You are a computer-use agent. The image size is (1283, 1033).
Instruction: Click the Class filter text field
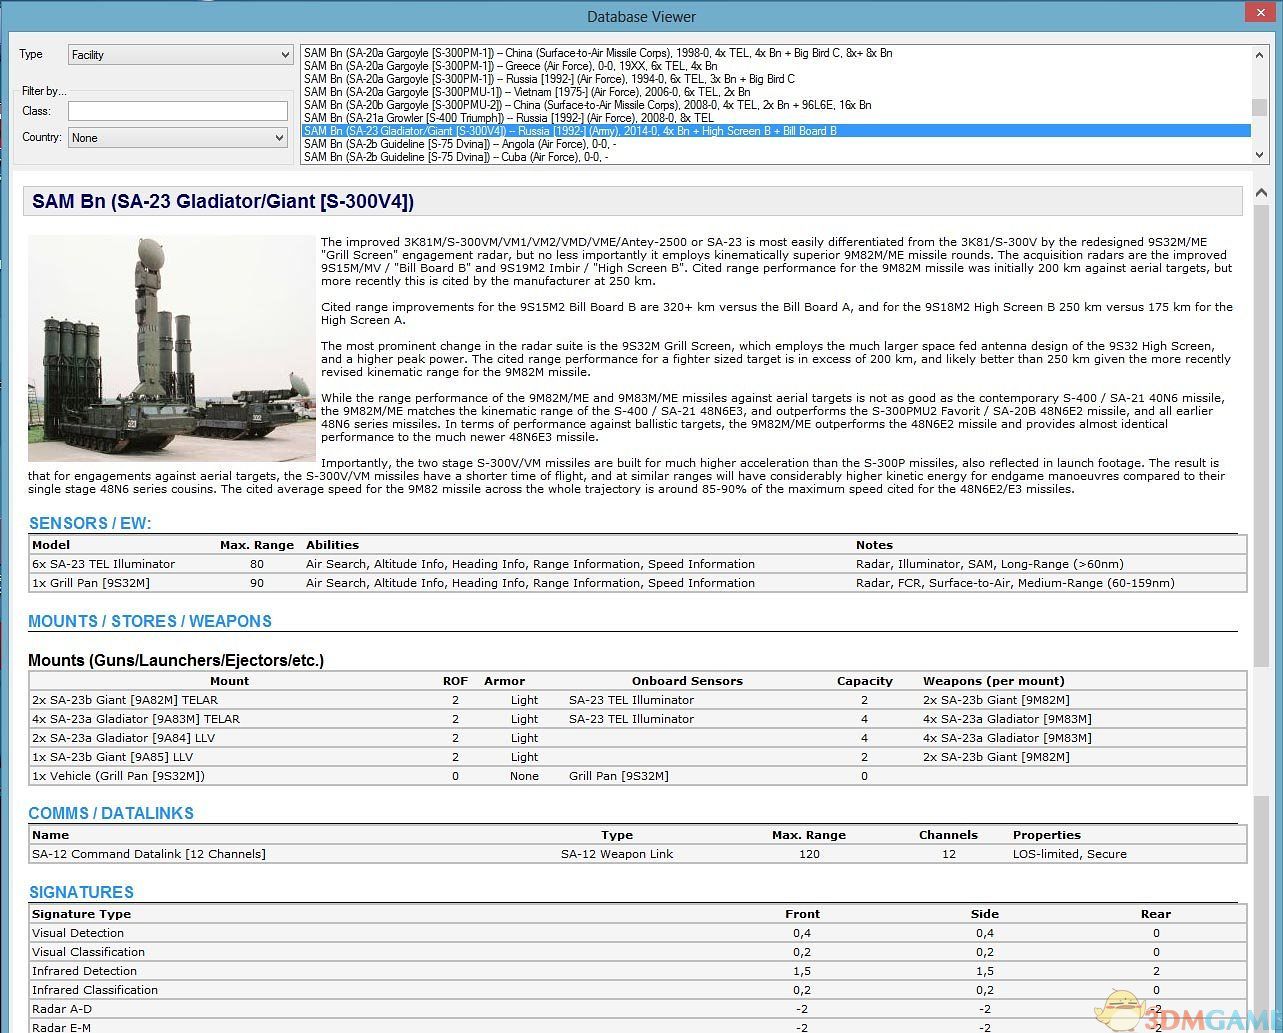point(177,111)
